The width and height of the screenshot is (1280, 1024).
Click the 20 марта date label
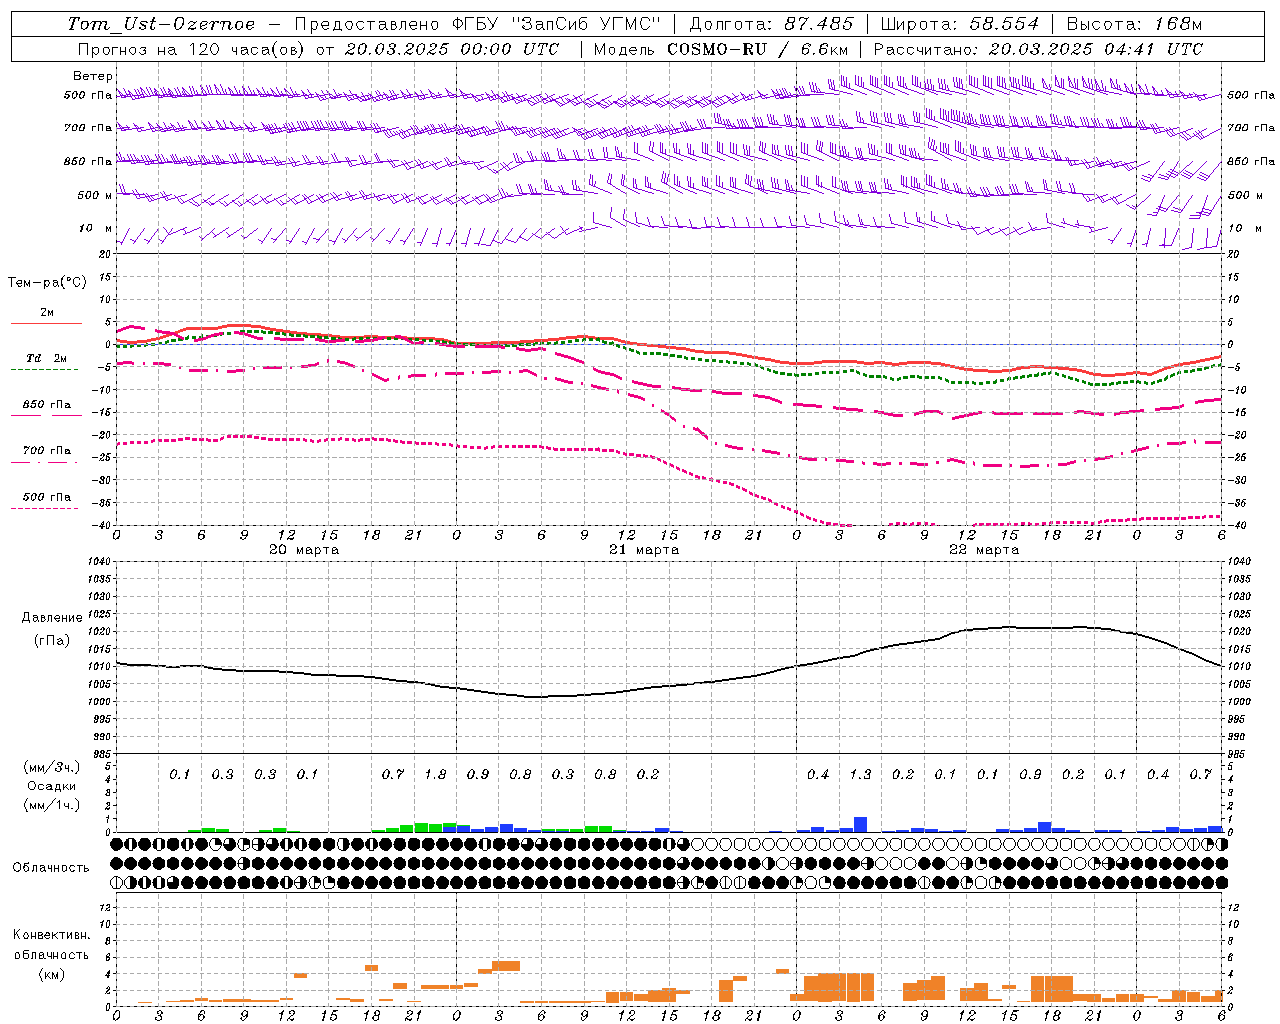point(304,550)
